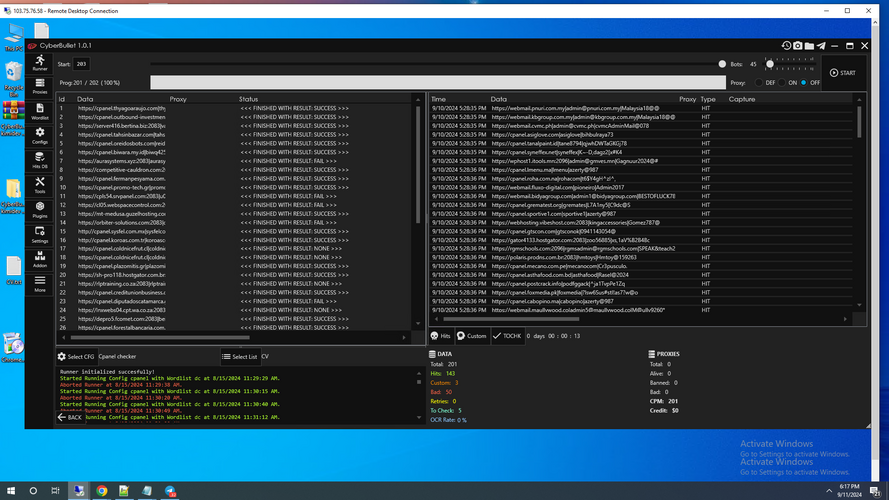The height and width of the screenshot is (500, 889).
Task: Select the DEF proxy radio button
Action: tap(757, 82)
